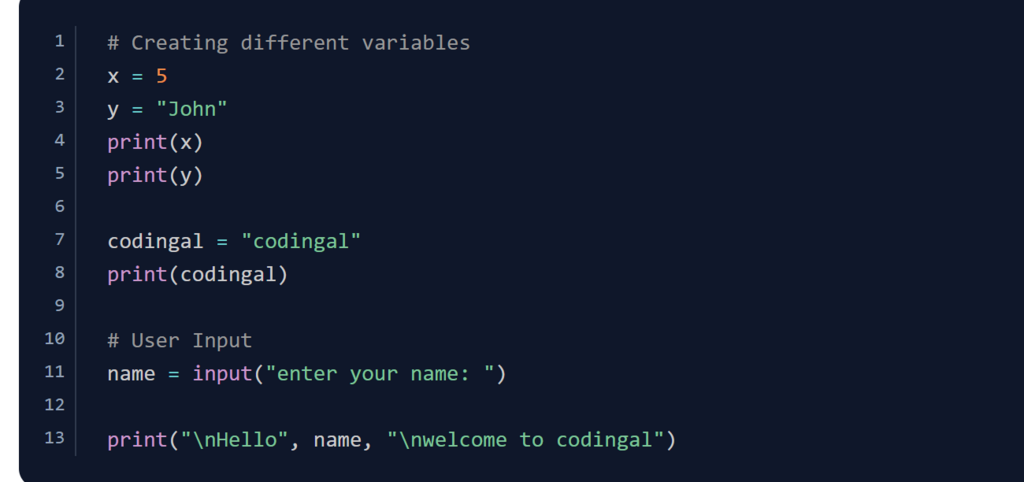1024x482 pixels.
Task: Click line number 1 in the gutter
Action: (59, 42)
